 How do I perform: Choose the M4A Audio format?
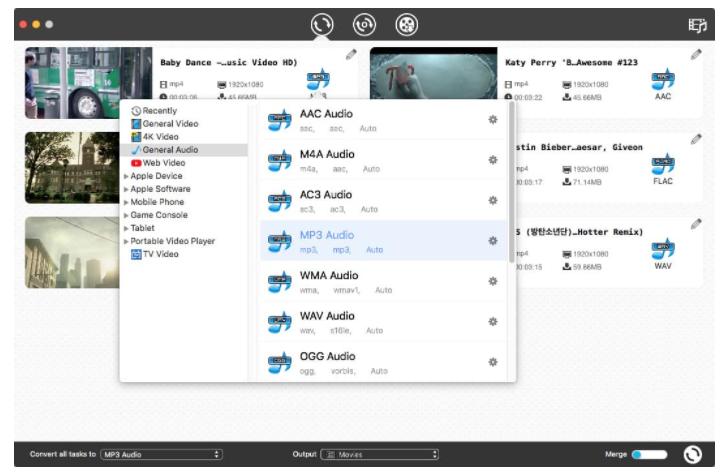coord(383,160)
